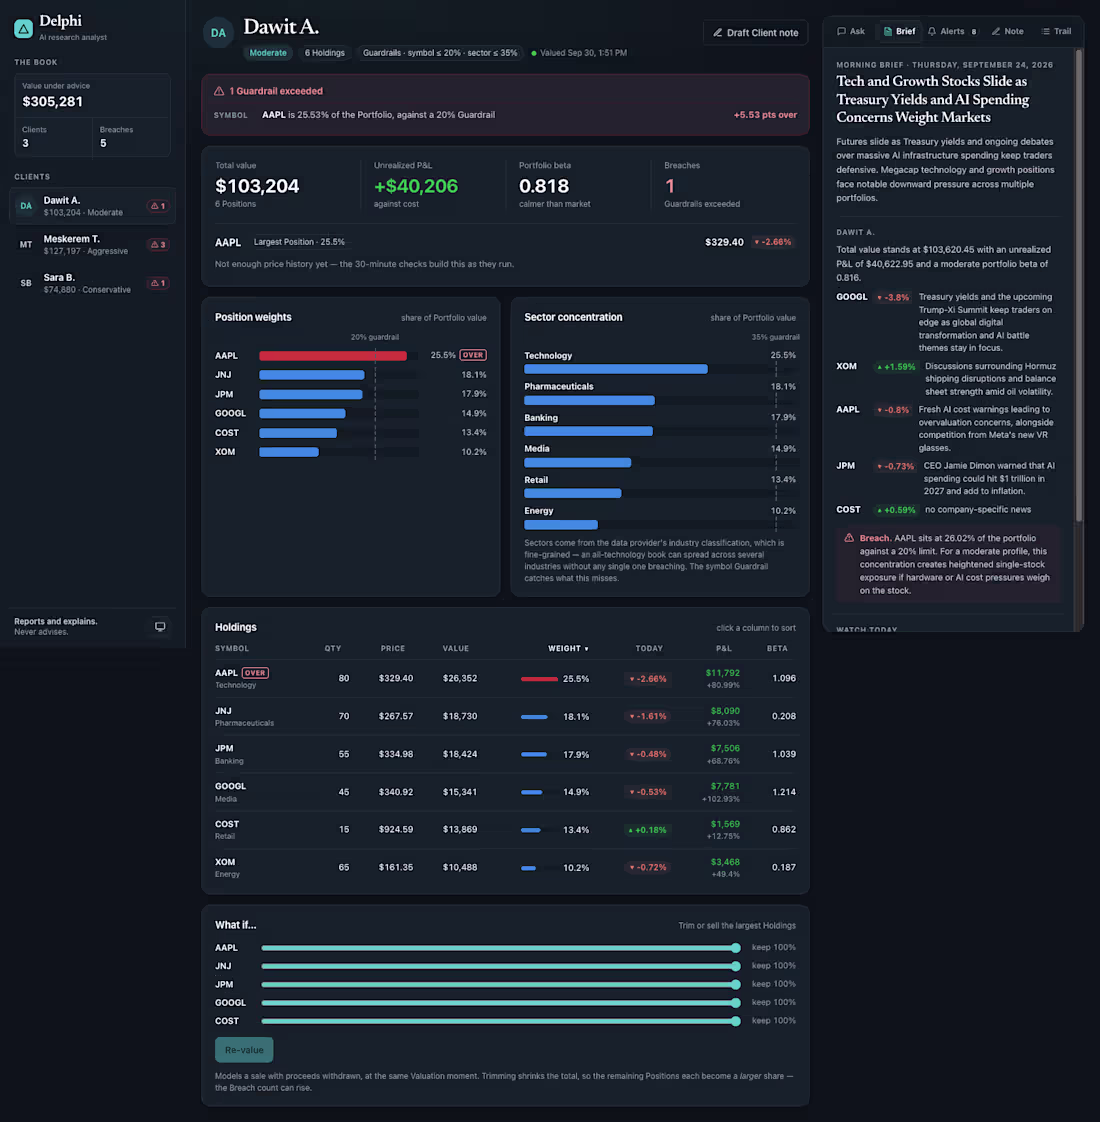
Task: Click the warning triangle in Guardrail exceeded banner
Action: tap(219, 91)
